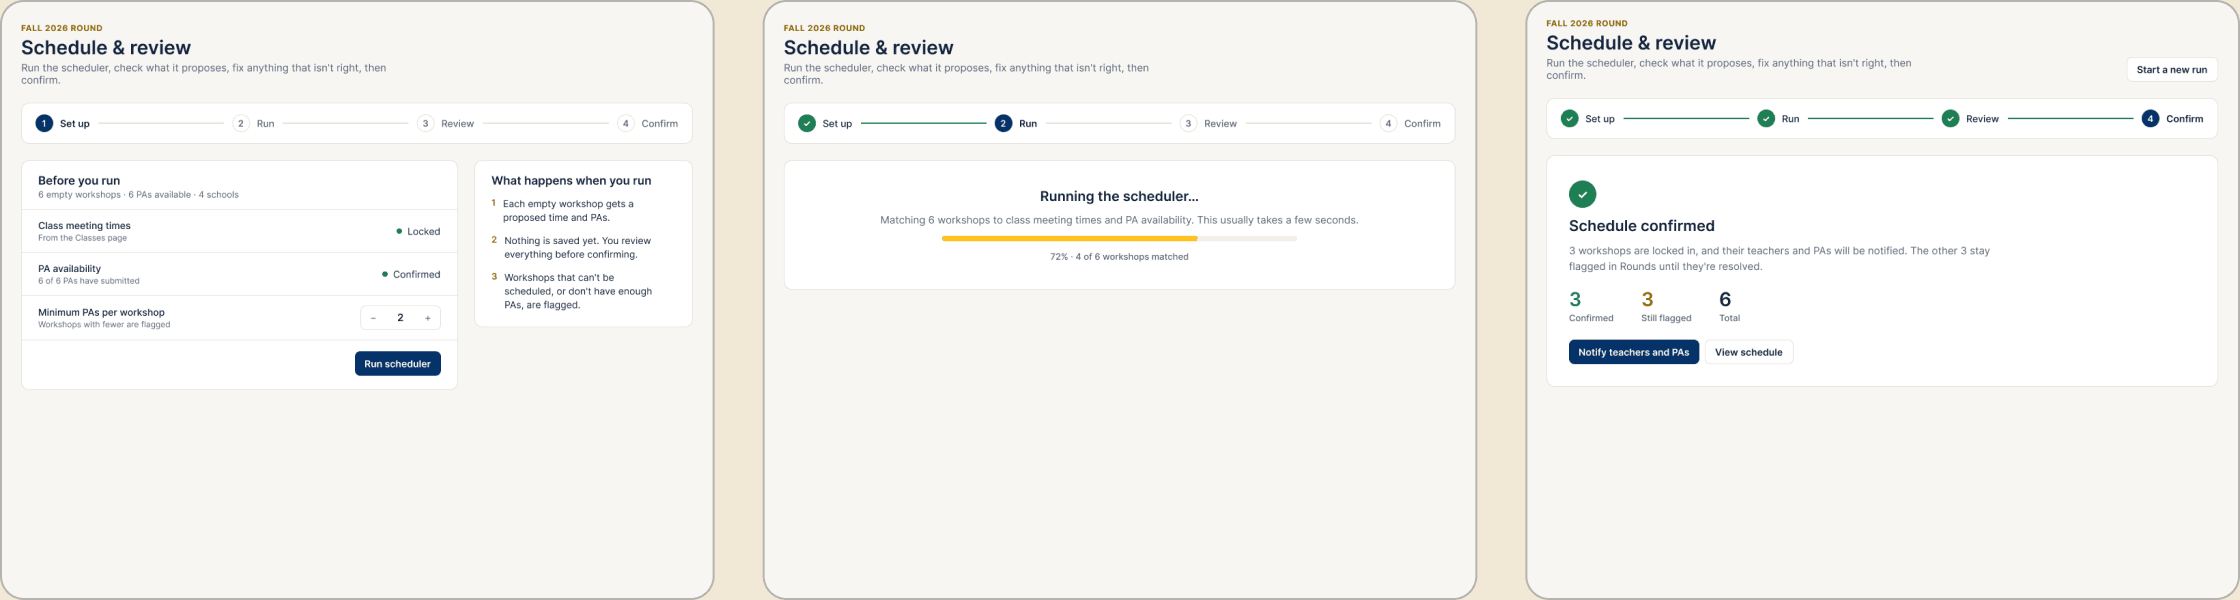
Task: Click the Minimum PAs per workshop label
Action: (x=101, y=312)
